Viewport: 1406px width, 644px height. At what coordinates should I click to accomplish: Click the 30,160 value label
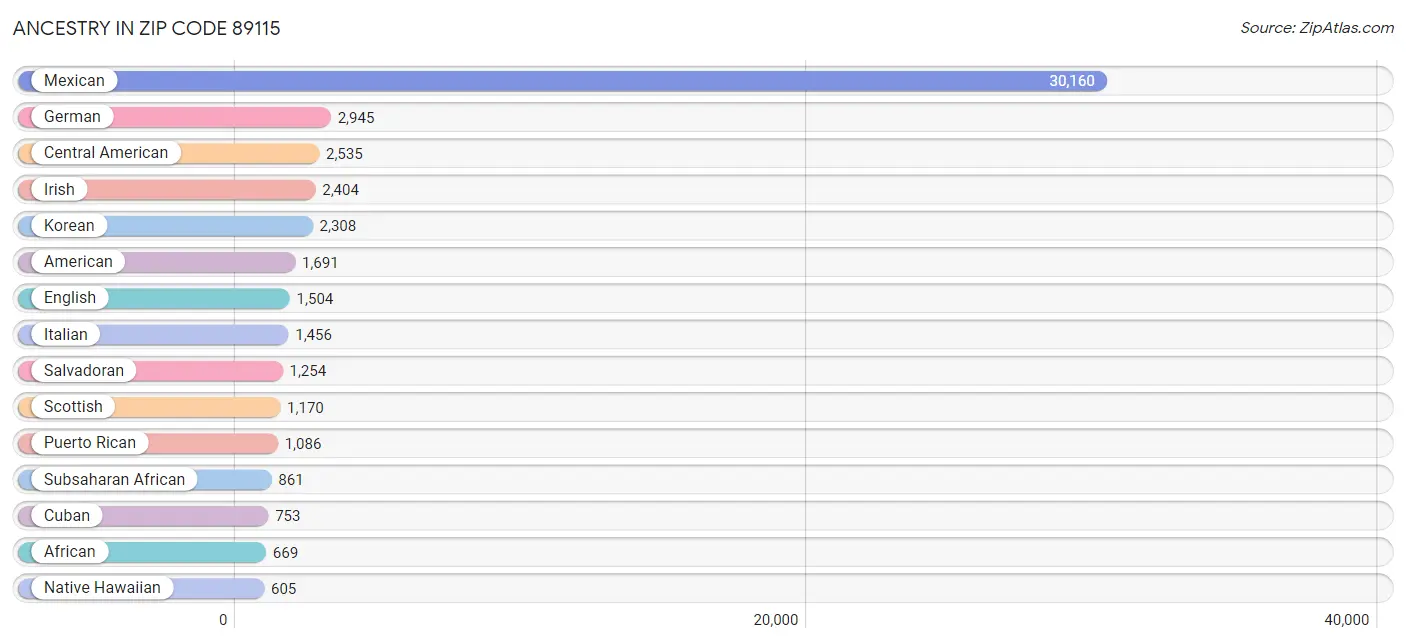(1073, 80)
